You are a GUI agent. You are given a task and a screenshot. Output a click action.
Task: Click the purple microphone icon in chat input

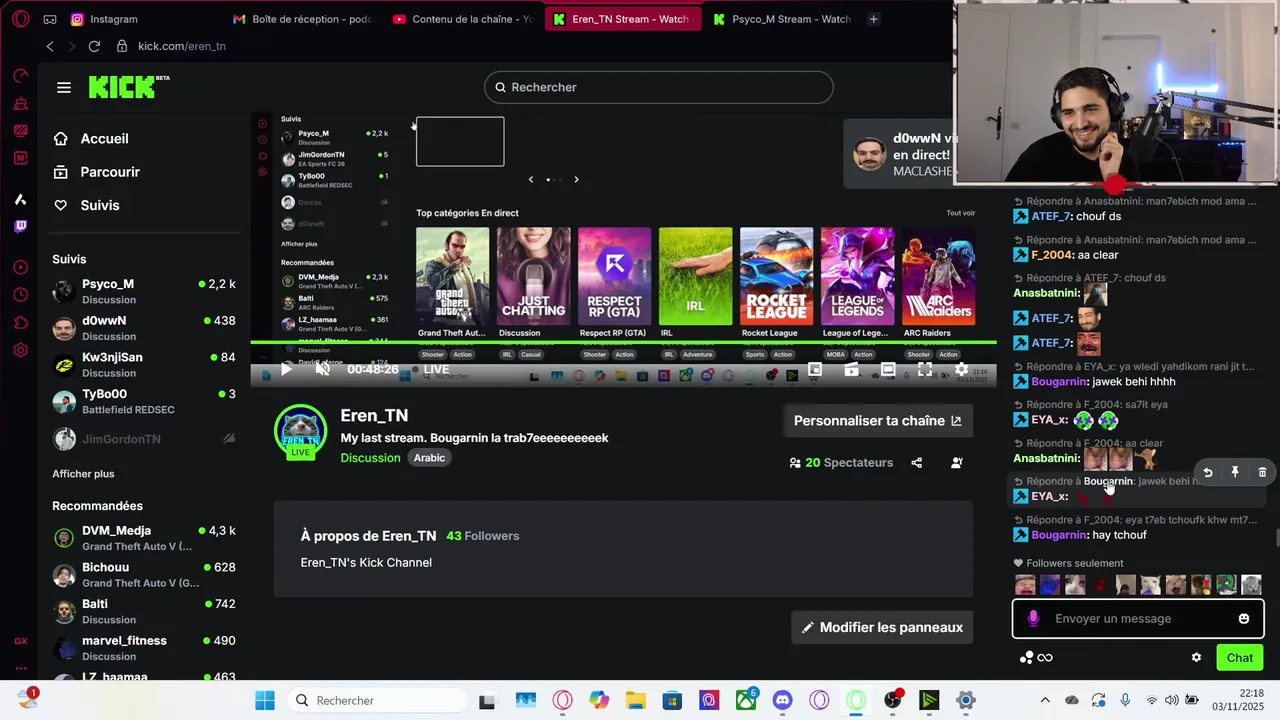[1033, 619]
